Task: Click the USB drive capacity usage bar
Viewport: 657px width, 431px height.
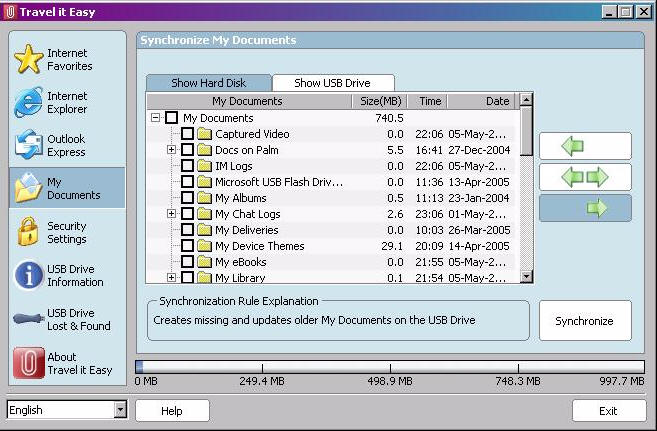Action: [390, 367]
